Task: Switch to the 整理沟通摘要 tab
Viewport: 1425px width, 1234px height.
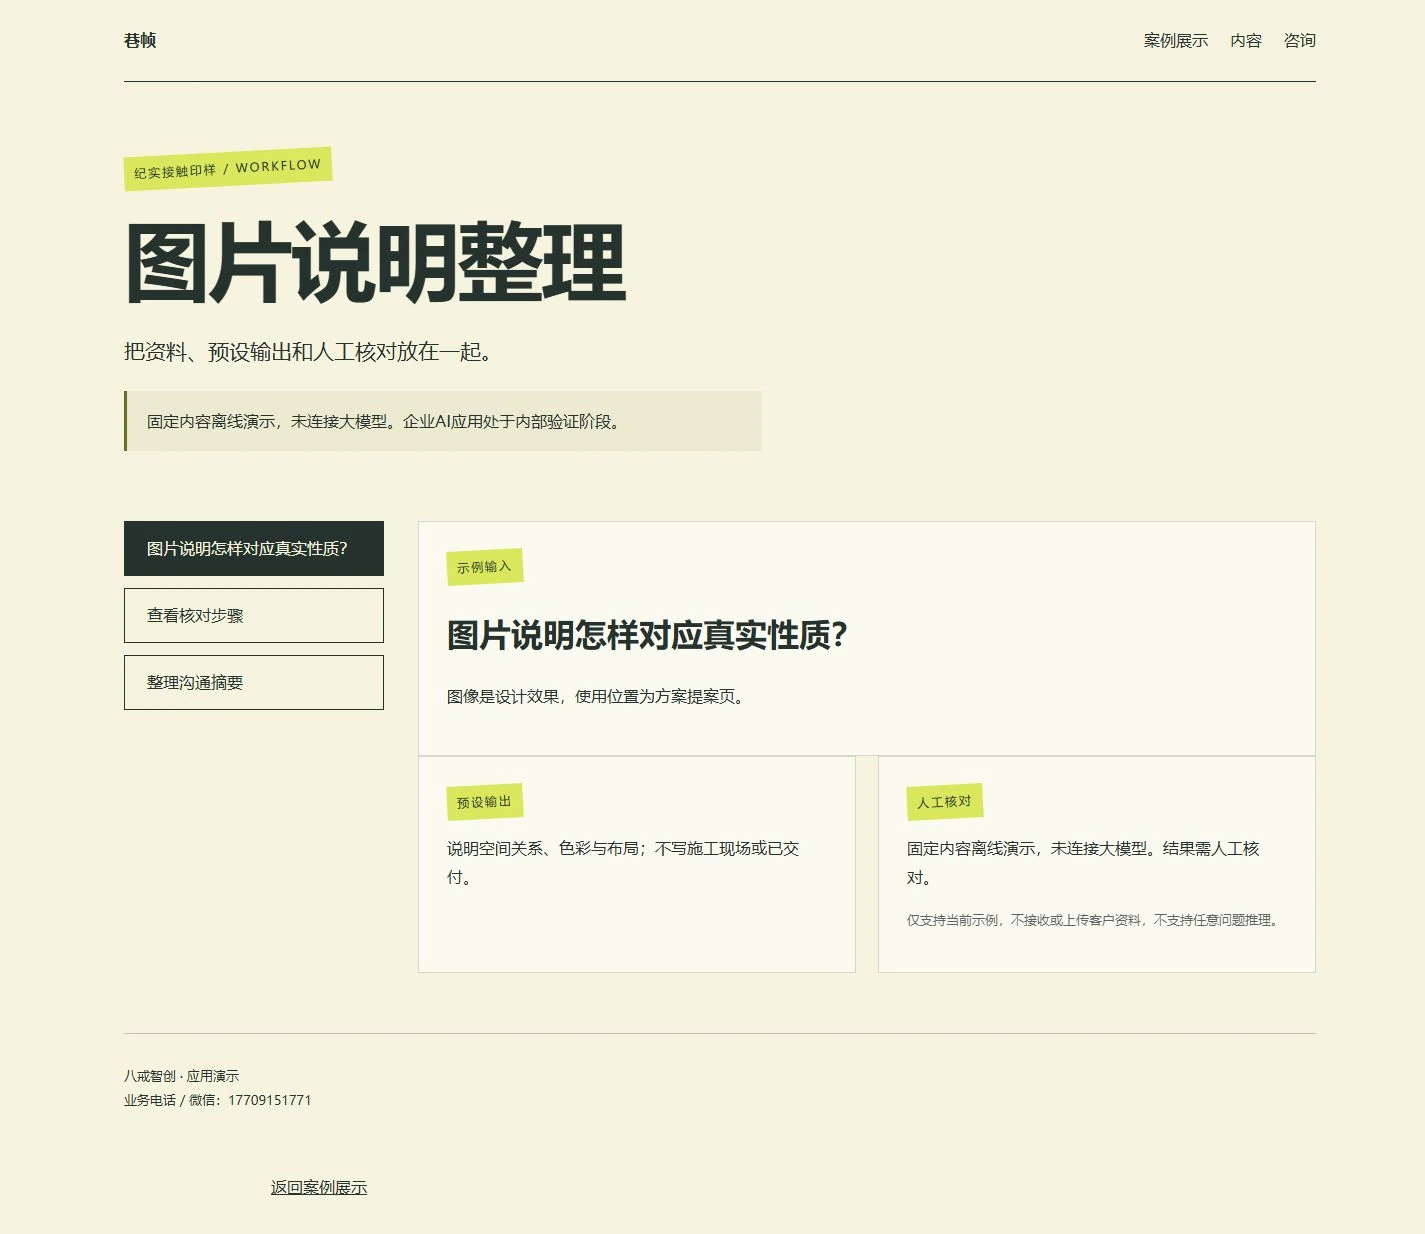Action: [254, 682]
